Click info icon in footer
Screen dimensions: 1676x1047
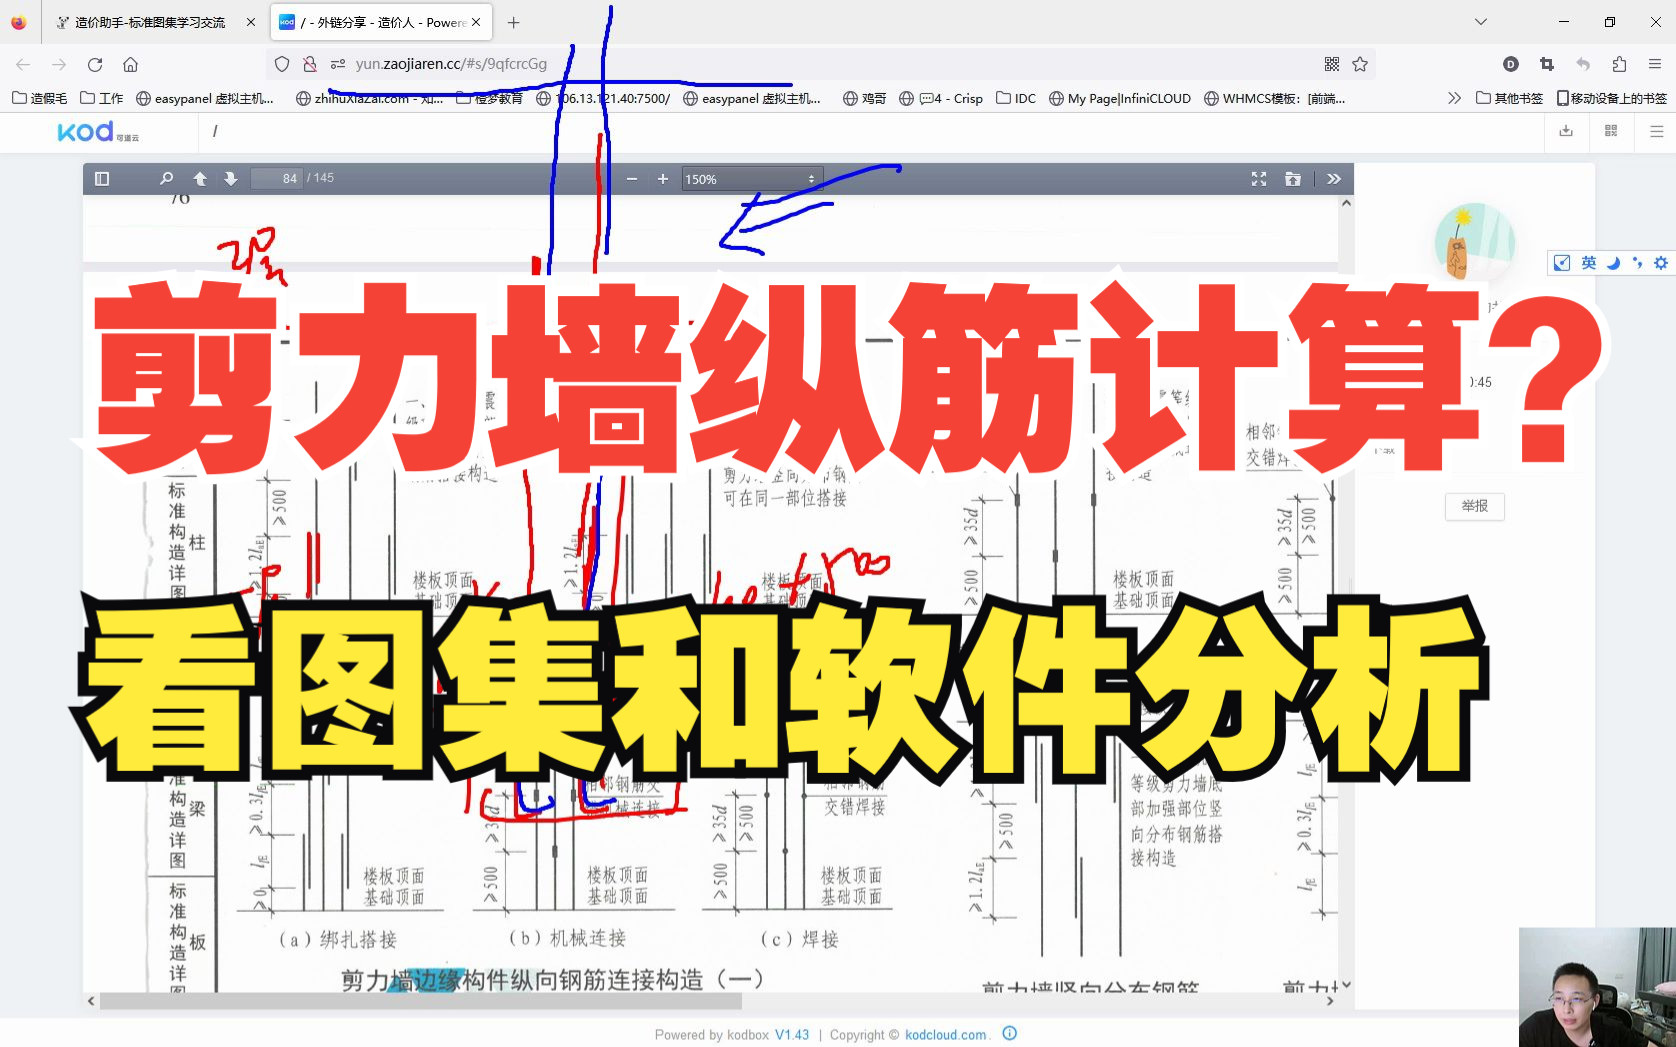click(1010, 1034)
